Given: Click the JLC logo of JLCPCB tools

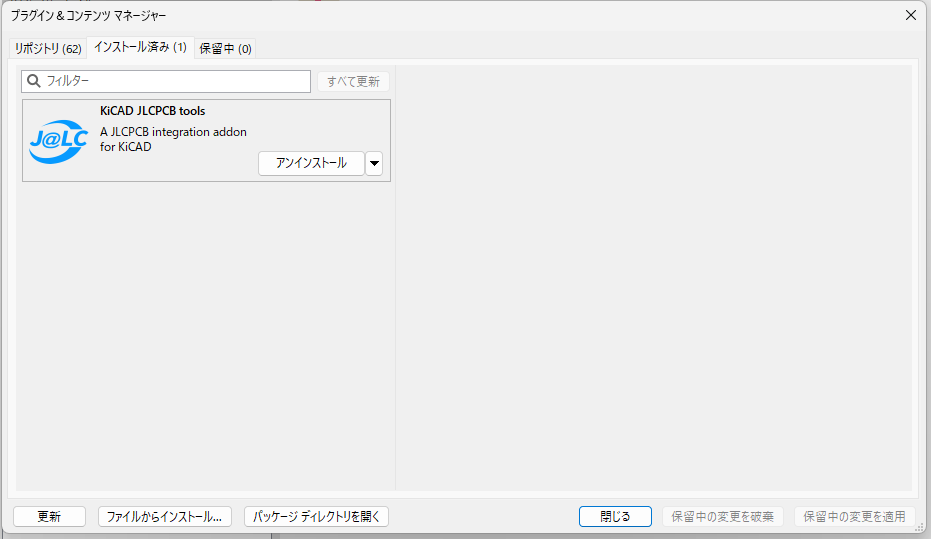Looking at the screenshot, I should coord(58,141).
